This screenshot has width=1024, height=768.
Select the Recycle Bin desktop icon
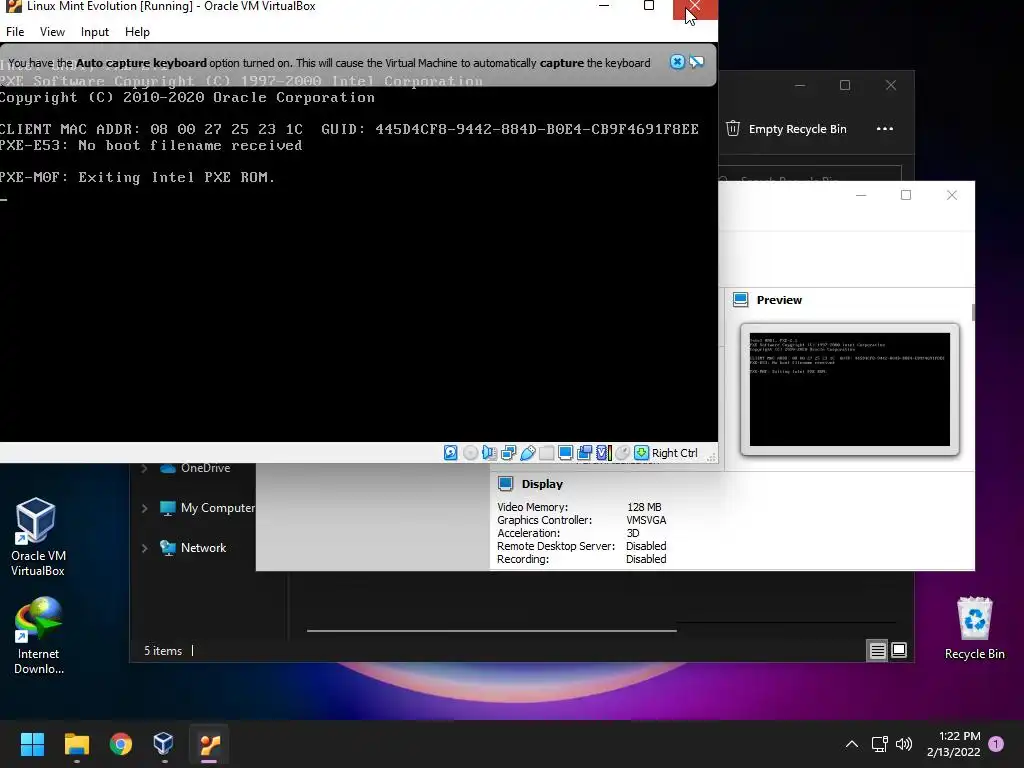pyautogui.click(x=974, y=628)
